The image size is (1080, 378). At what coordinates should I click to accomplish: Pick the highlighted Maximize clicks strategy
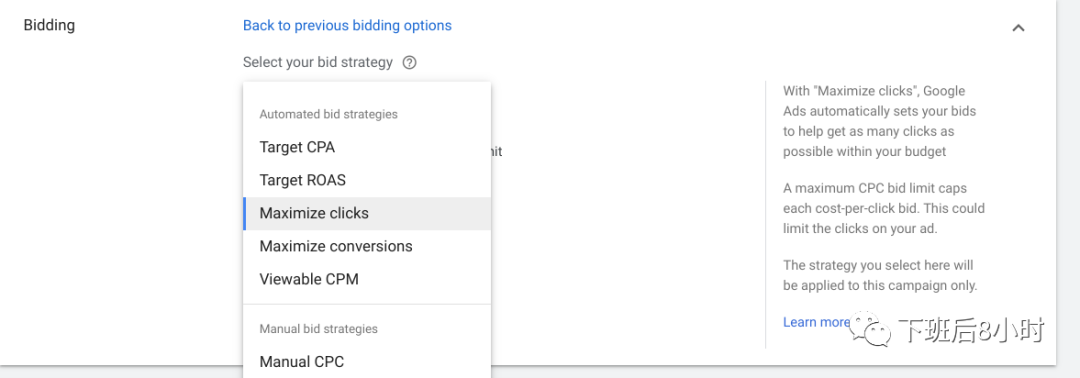pyautogui.click(x=367, y=213)
